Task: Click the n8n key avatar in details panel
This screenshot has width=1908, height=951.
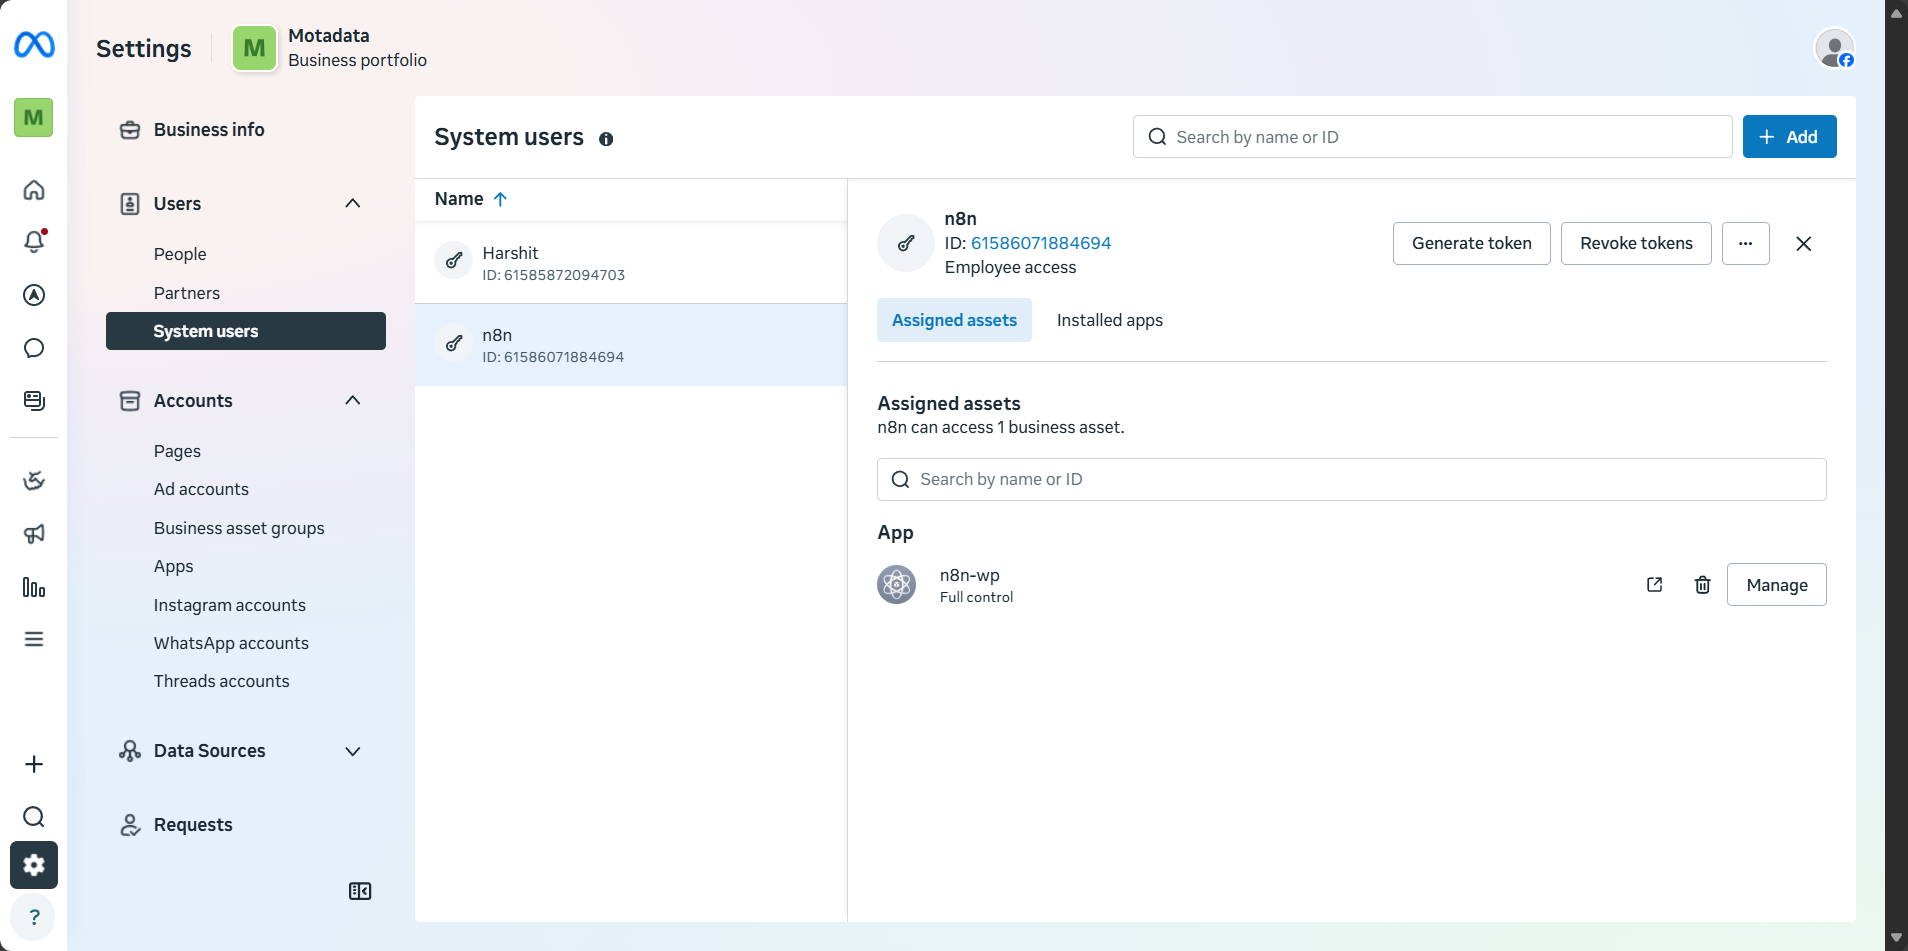Action: tap(906, 243)
